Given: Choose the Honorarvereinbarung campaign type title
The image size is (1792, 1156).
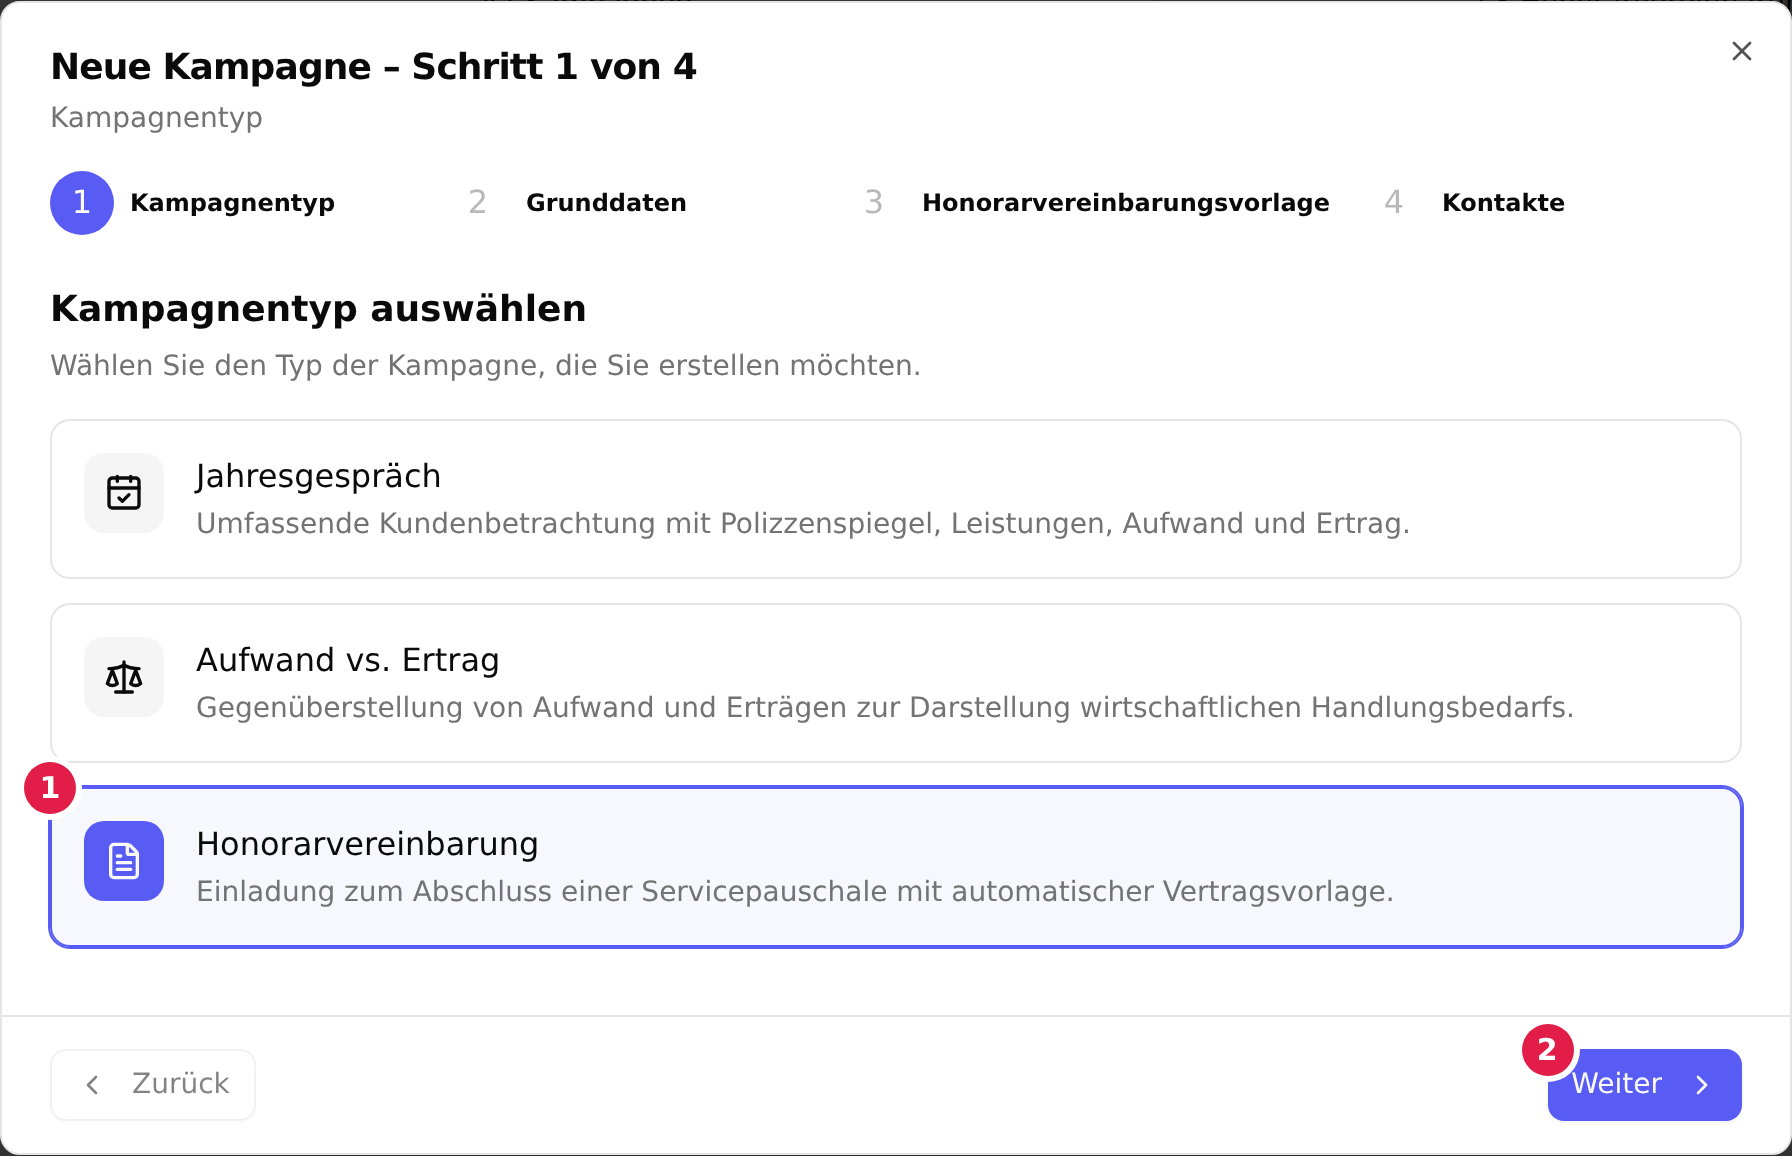Looking at the screenshot, I should click(x=367, y=844).
